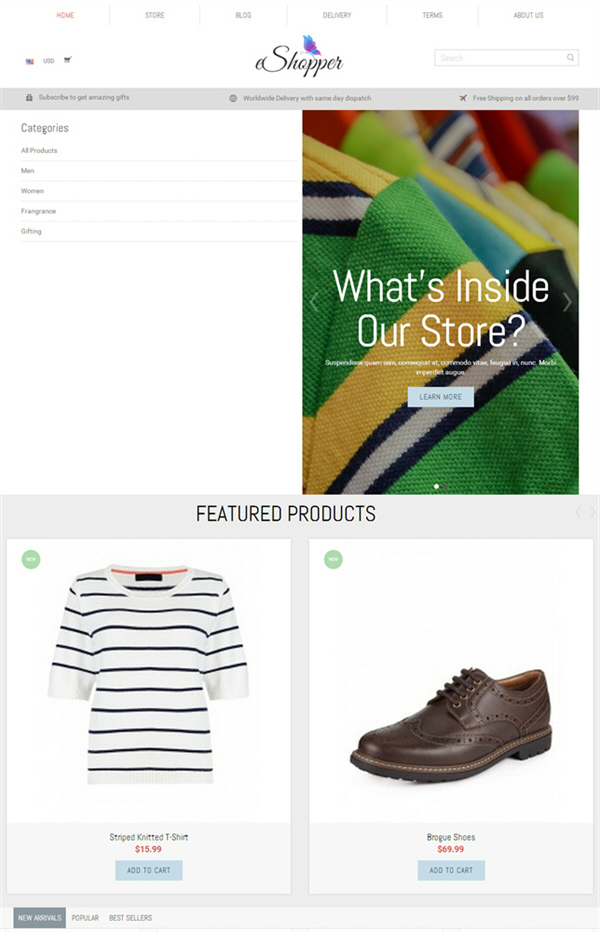
Task: Click the eShopper butterfly logo
Action: pos(300,56)
